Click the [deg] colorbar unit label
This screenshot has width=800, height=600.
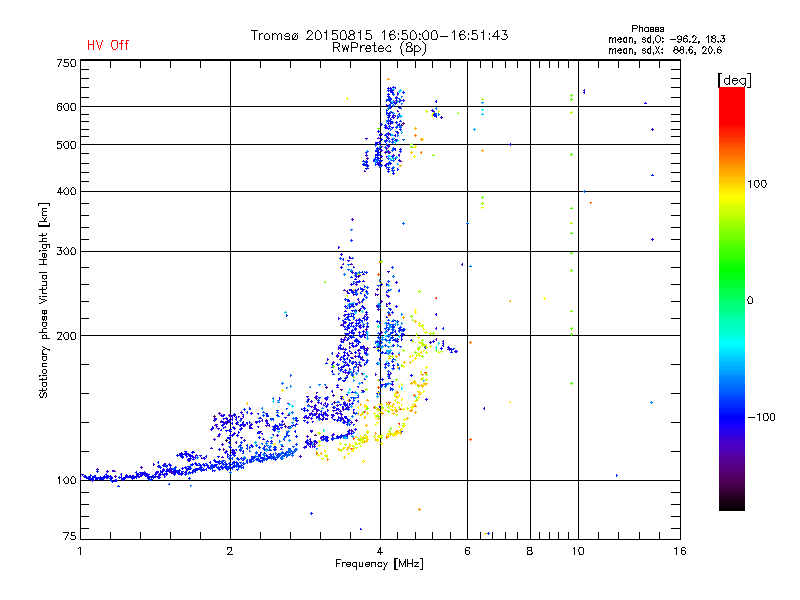[x=734, y=80]
